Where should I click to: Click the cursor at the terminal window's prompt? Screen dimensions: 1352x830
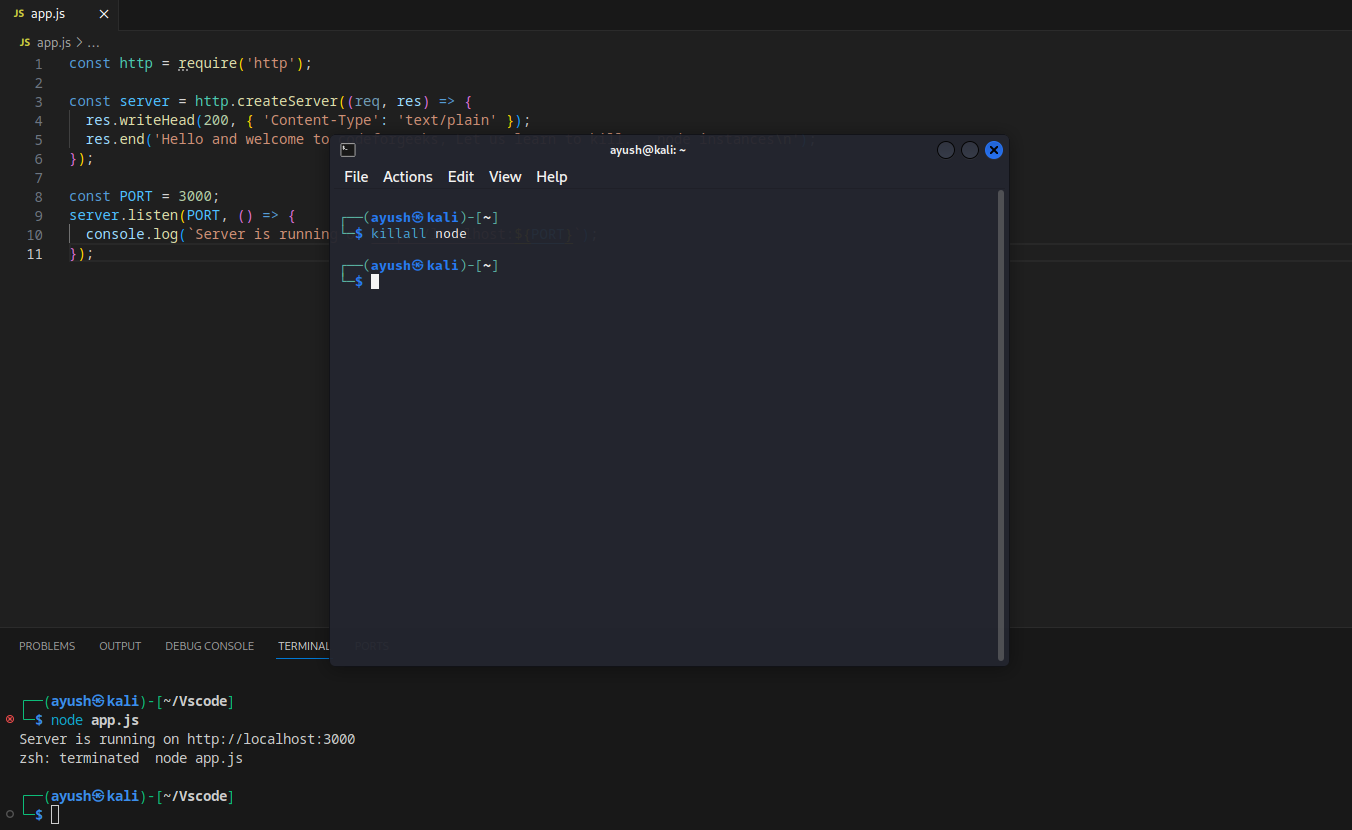click(x=375, y=281)
